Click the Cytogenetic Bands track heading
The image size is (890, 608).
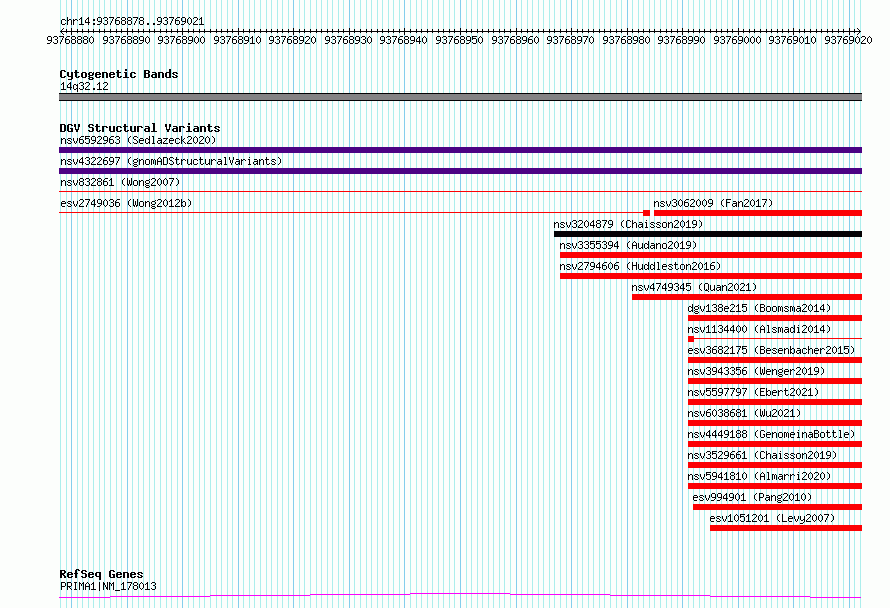coord(119,74)
